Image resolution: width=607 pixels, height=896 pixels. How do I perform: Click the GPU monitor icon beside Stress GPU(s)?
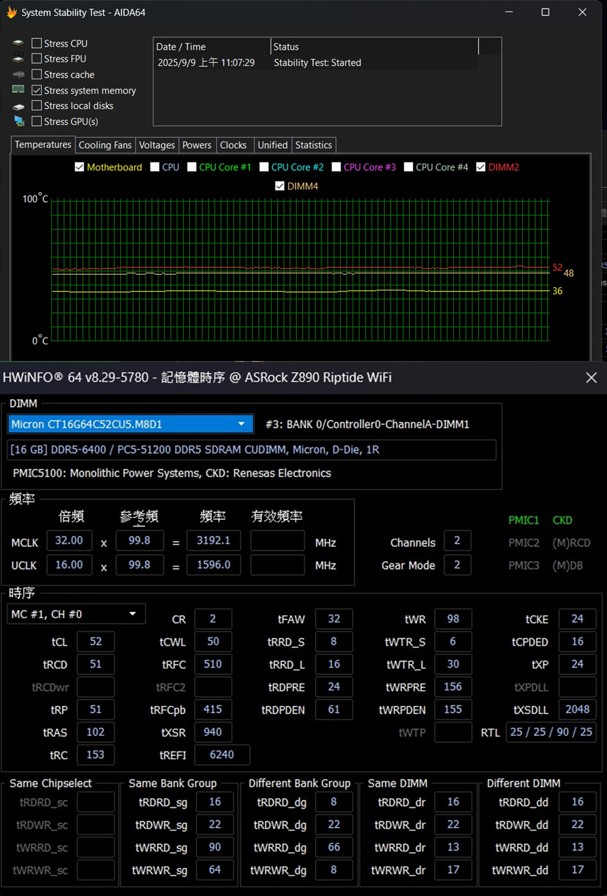19,121
